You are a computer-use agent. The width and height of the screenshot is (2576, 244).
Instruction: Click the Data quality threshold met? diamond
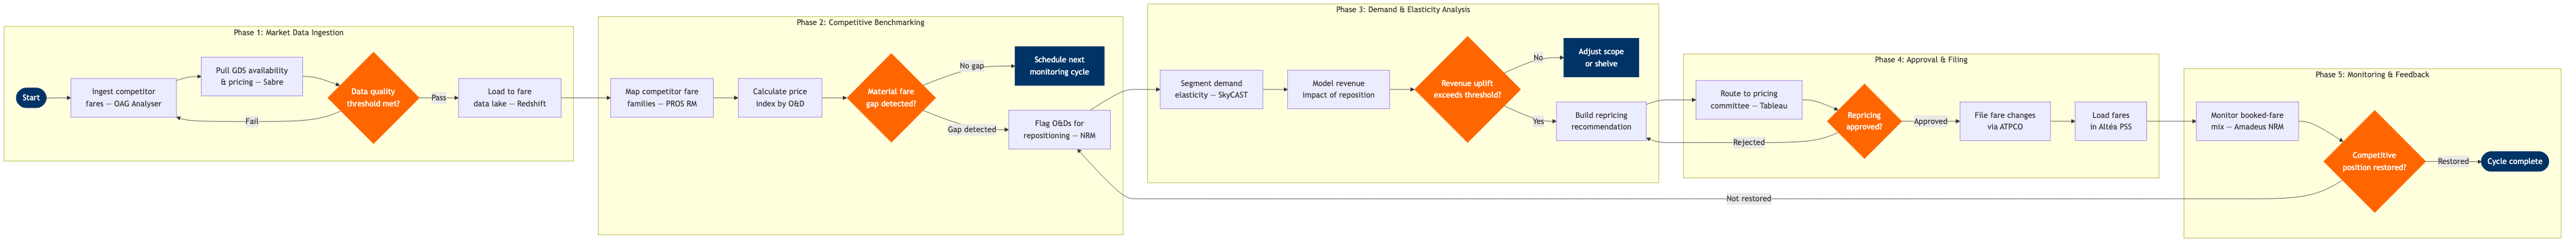[x=373, y=98]
